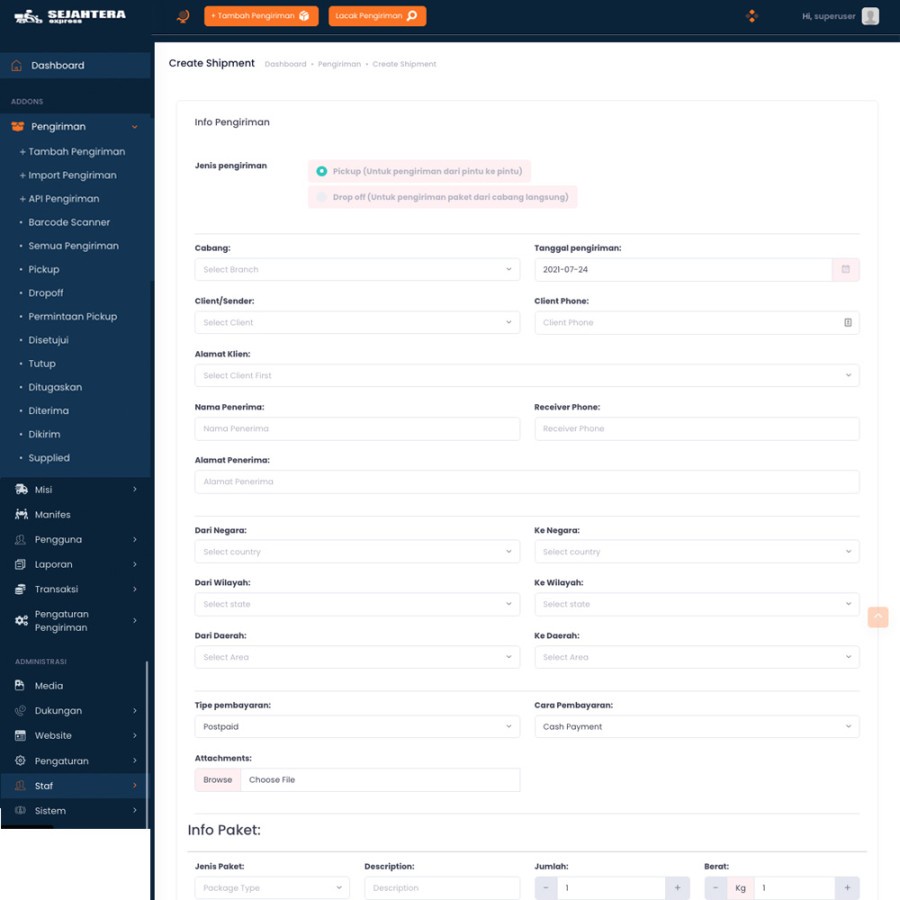Click the Tanggal pengiriman date field
Screen dimensions: 900x900
[x=683, y=270]
